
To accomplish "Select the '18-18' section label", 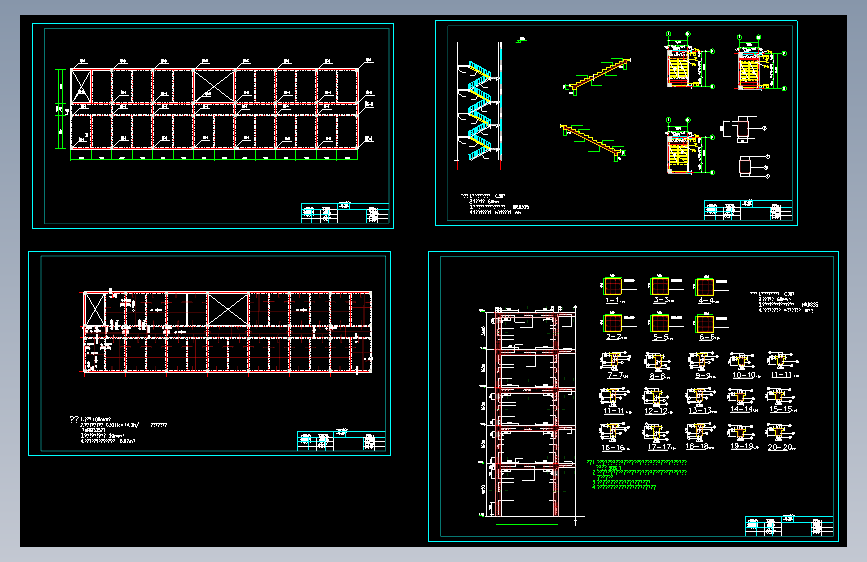I will pos(698,446).
